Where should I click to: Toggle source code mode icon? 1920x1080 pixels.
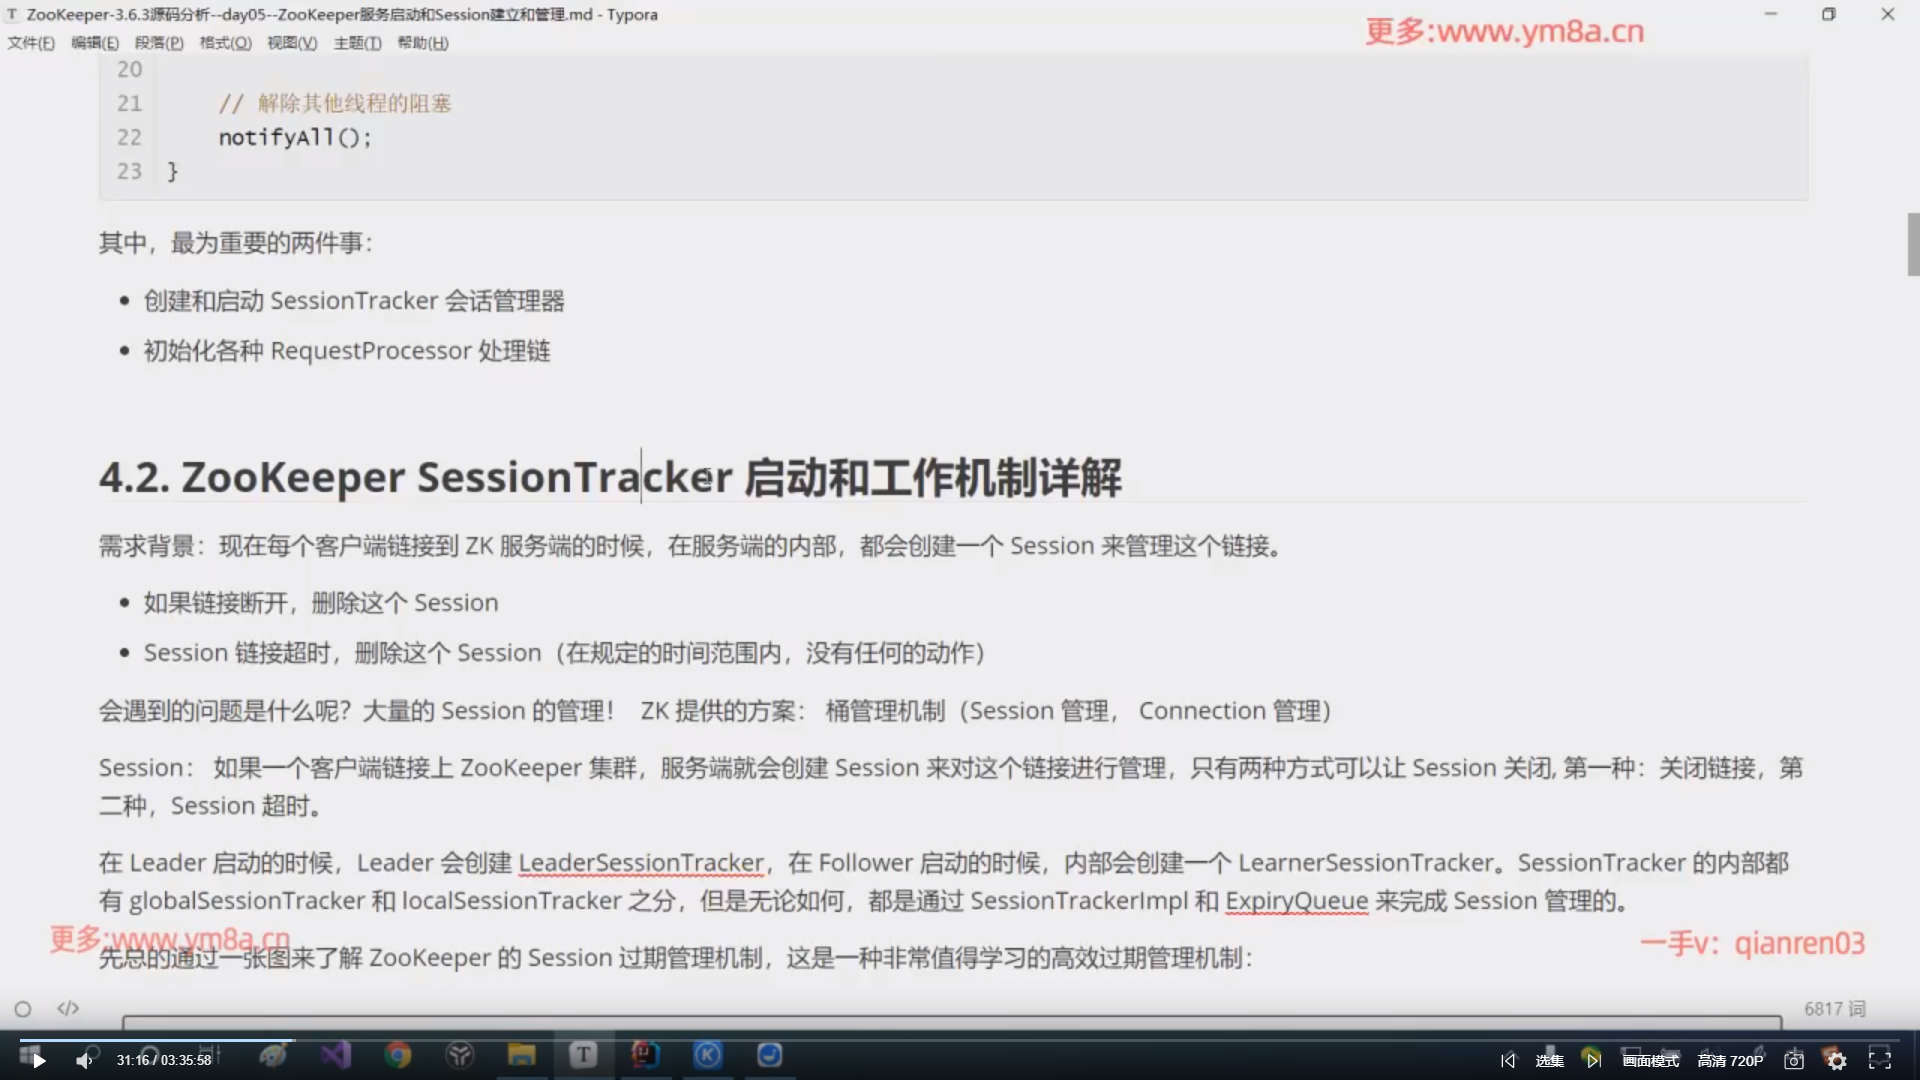pyautogui.click(x=68, y=1008)
